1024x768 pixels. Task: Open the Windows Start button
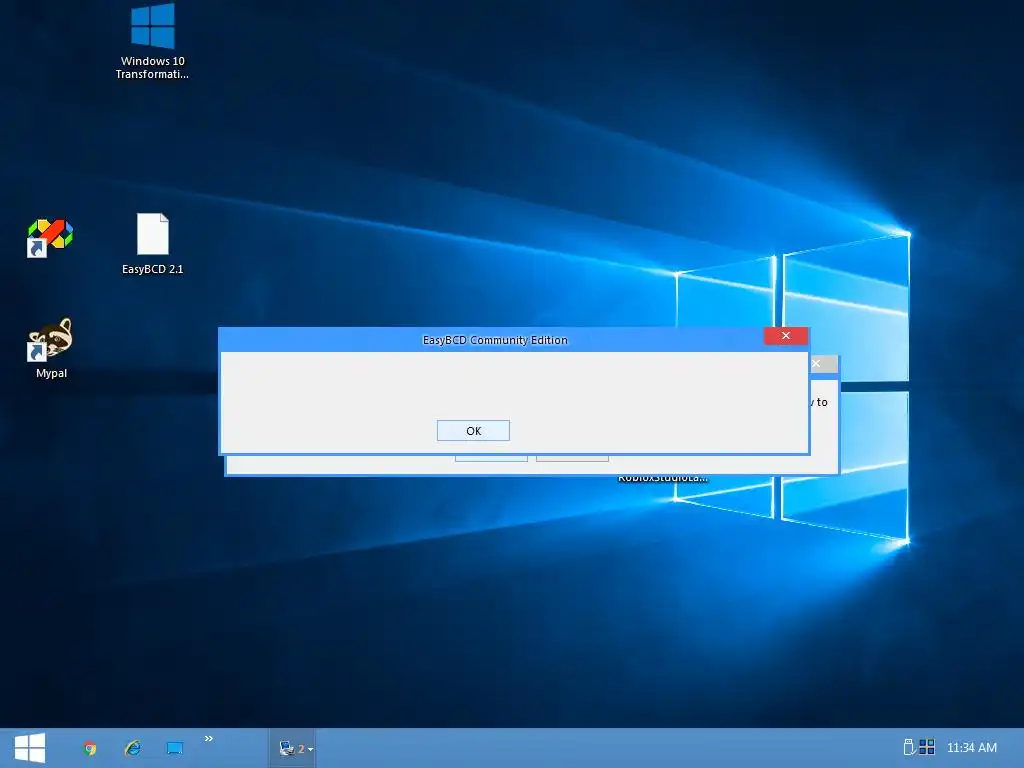29,748
